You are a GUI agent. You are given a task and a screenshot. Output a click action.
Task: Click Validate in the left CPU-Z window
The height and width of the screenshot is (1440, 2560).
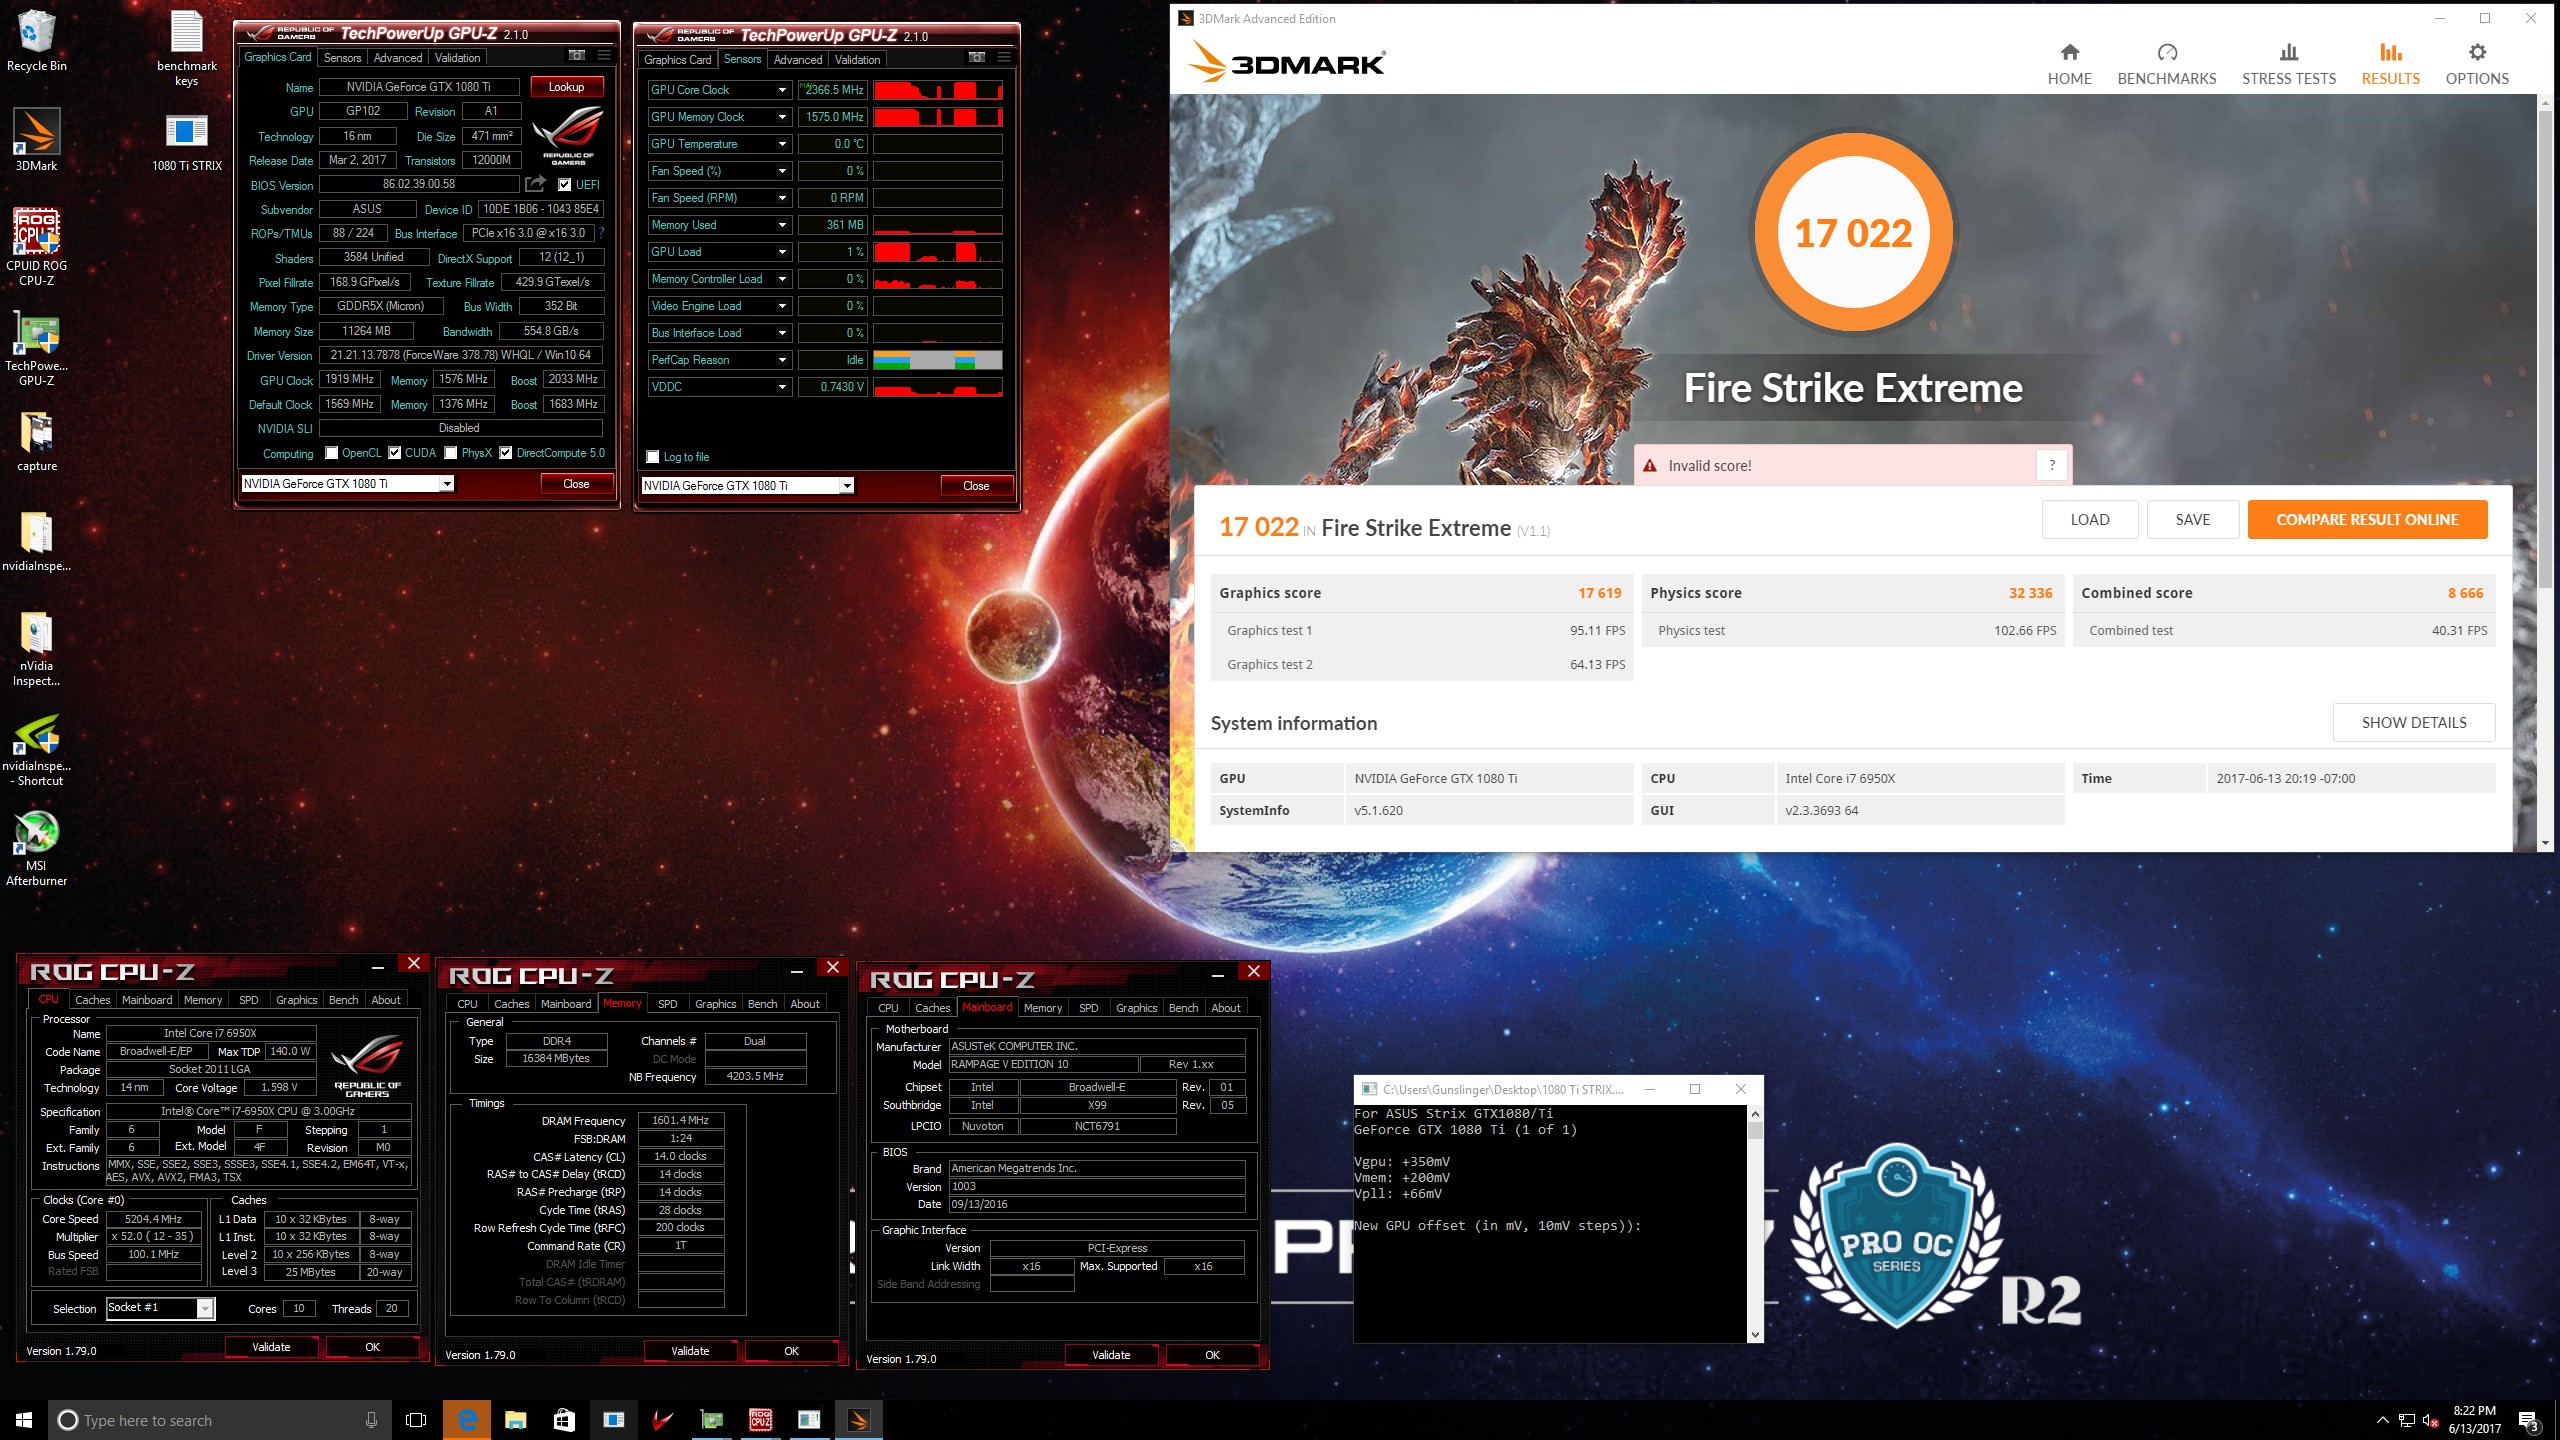(x=271, y=1347)
